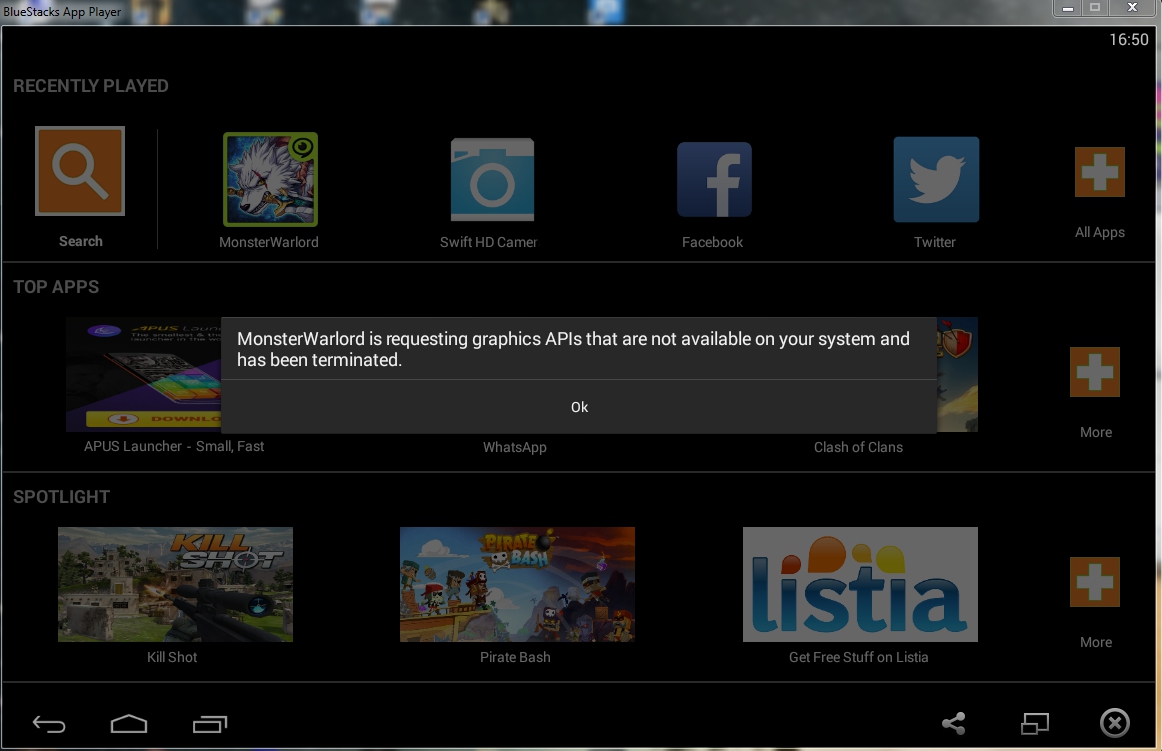Click the 'Pirate Bash' label

pos(515,657)
